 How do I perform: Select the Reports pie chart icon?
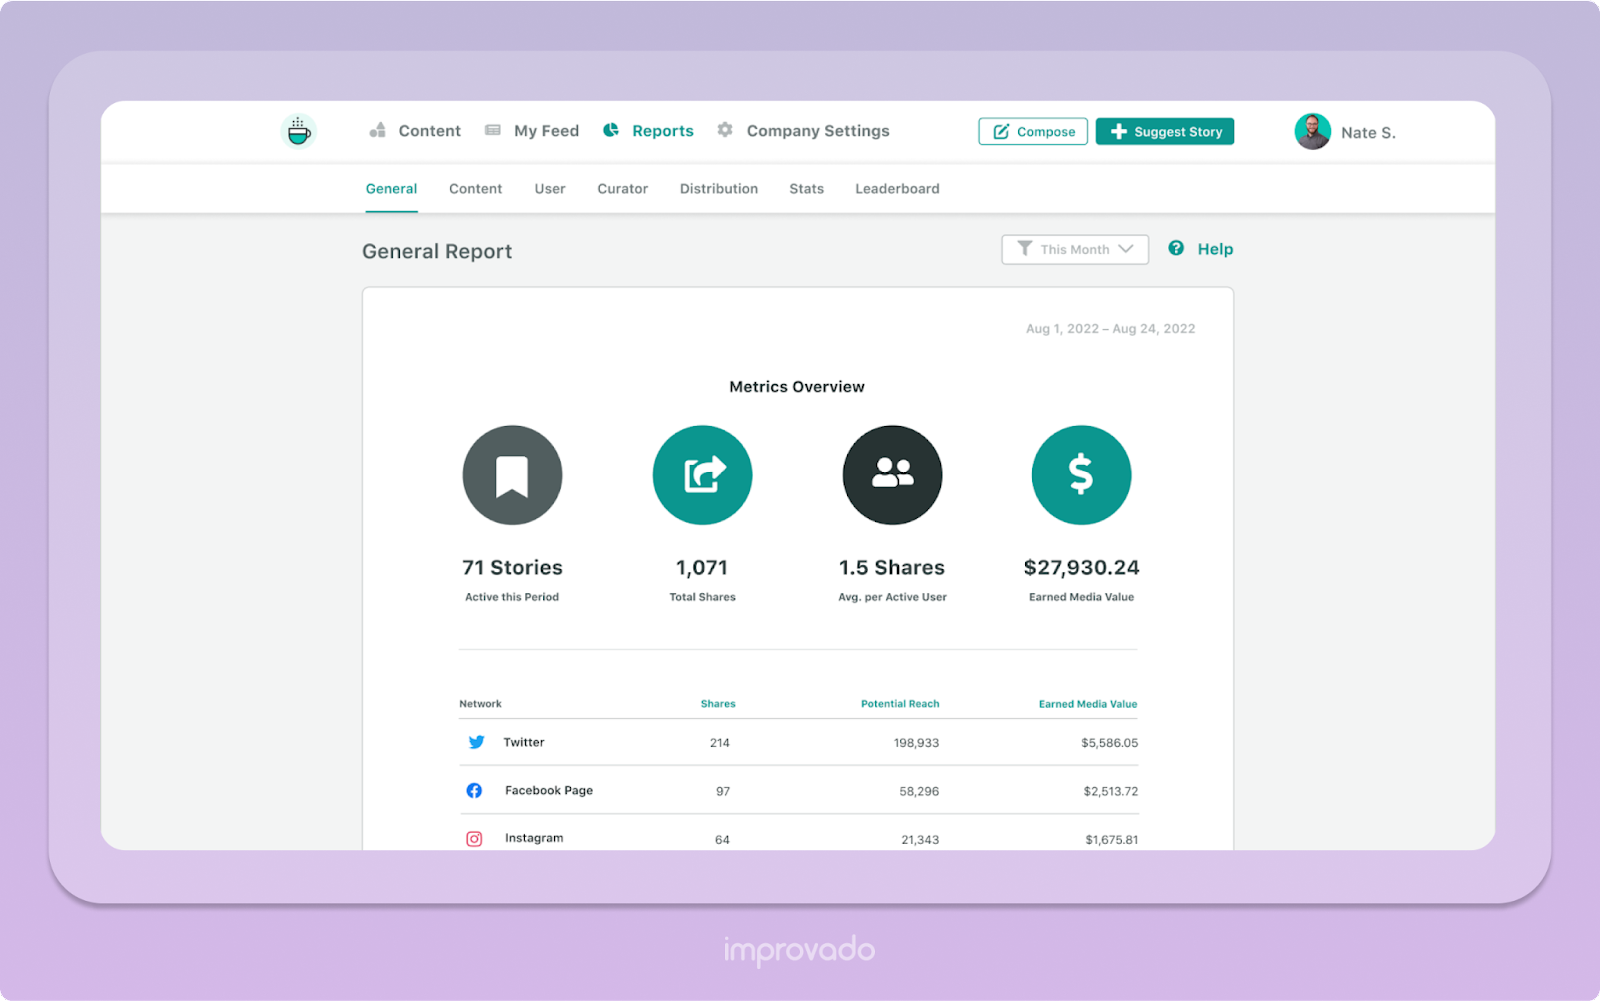coord(610,130)
